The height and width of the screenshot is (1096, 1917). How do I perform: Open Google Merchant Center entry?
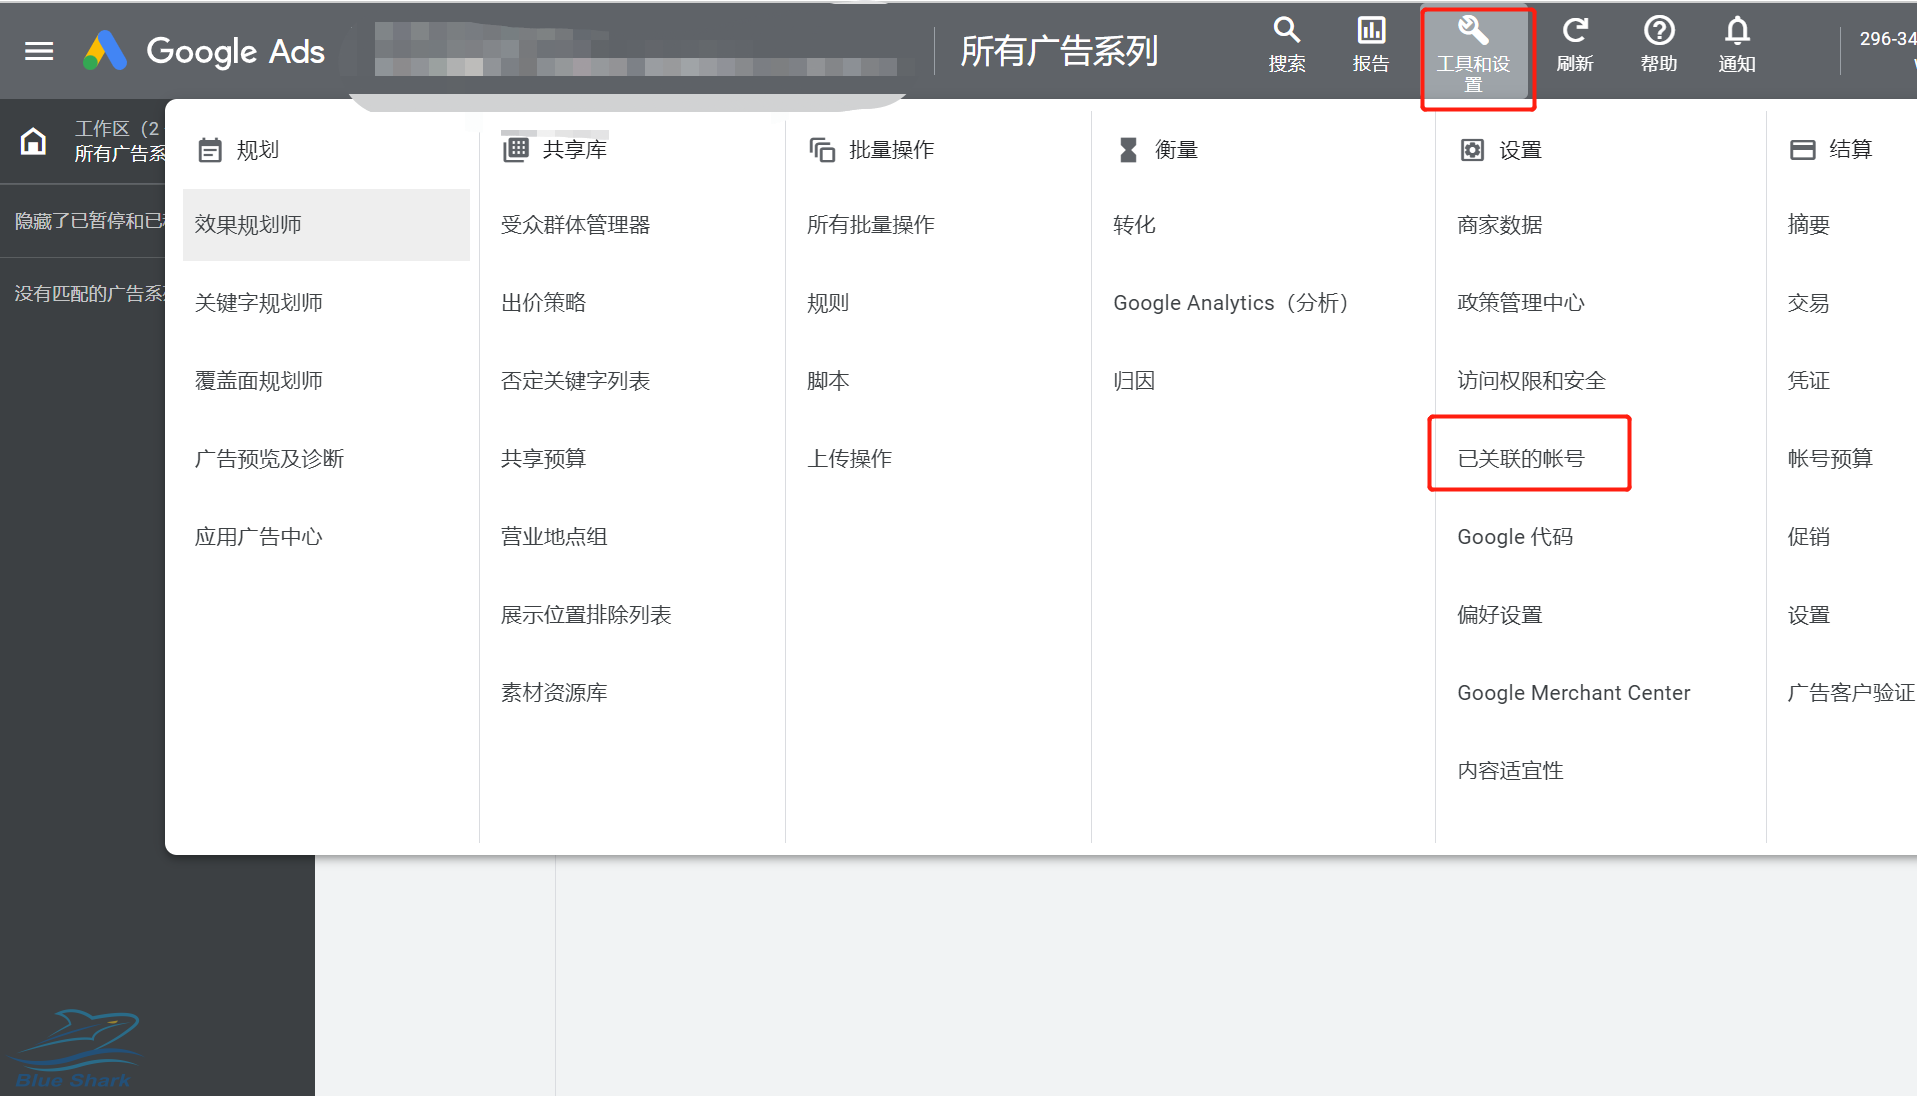pos(1573,693)
